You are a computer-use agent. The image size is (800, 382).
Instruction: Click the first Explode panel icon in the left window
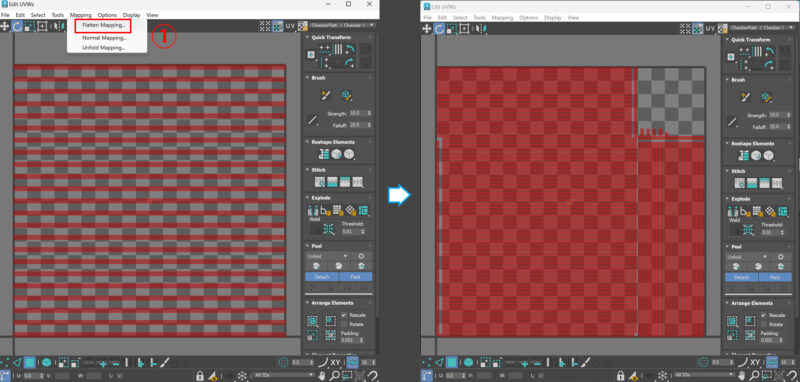[311, 210]
